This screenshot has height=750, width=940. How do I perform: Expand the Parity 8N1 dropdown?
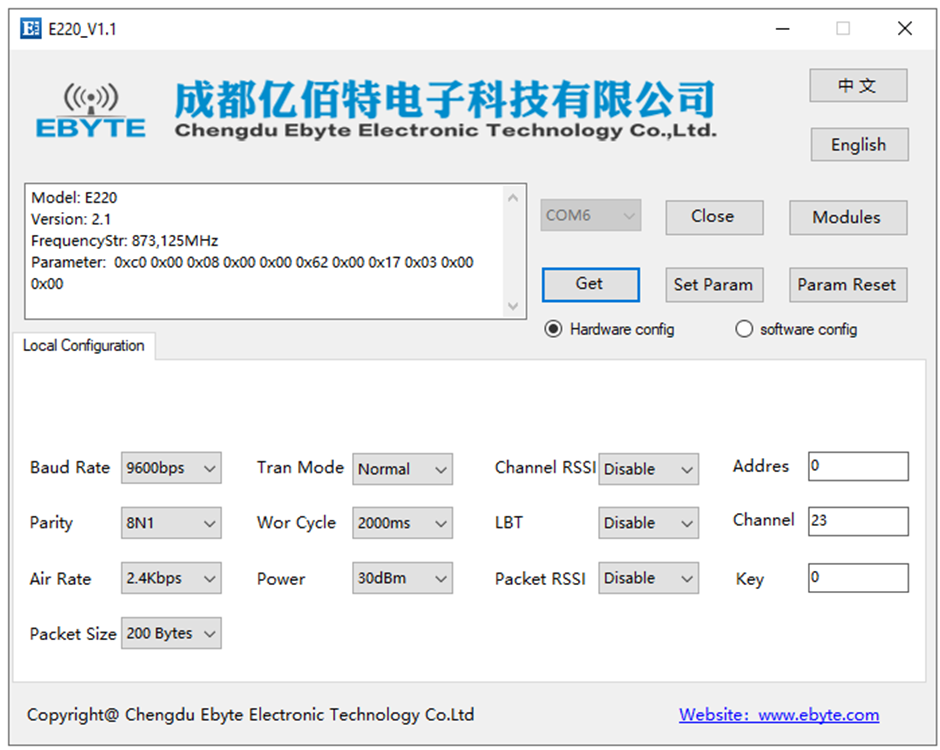pyautogui.click(x=171, y=523)
